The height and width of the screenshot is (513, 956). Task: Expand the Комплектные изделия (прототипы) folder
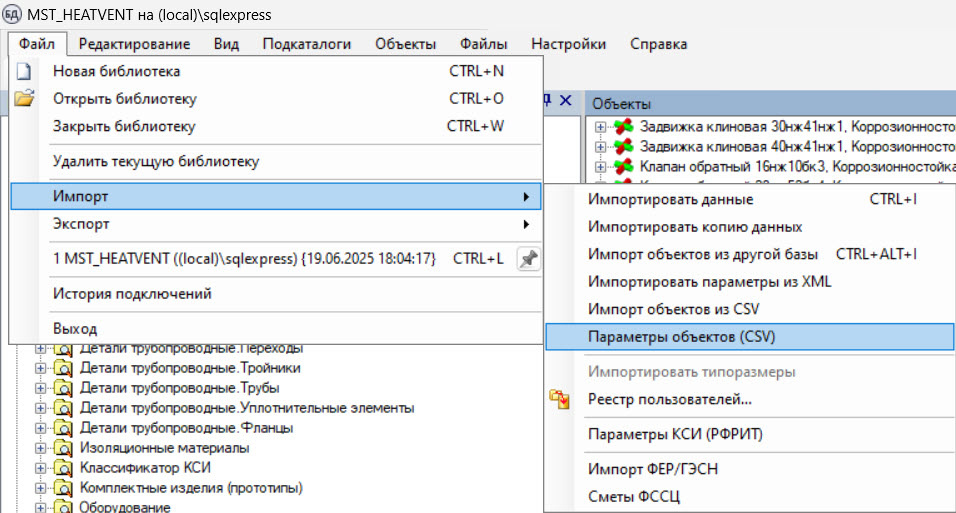click(x=40, y=488)
